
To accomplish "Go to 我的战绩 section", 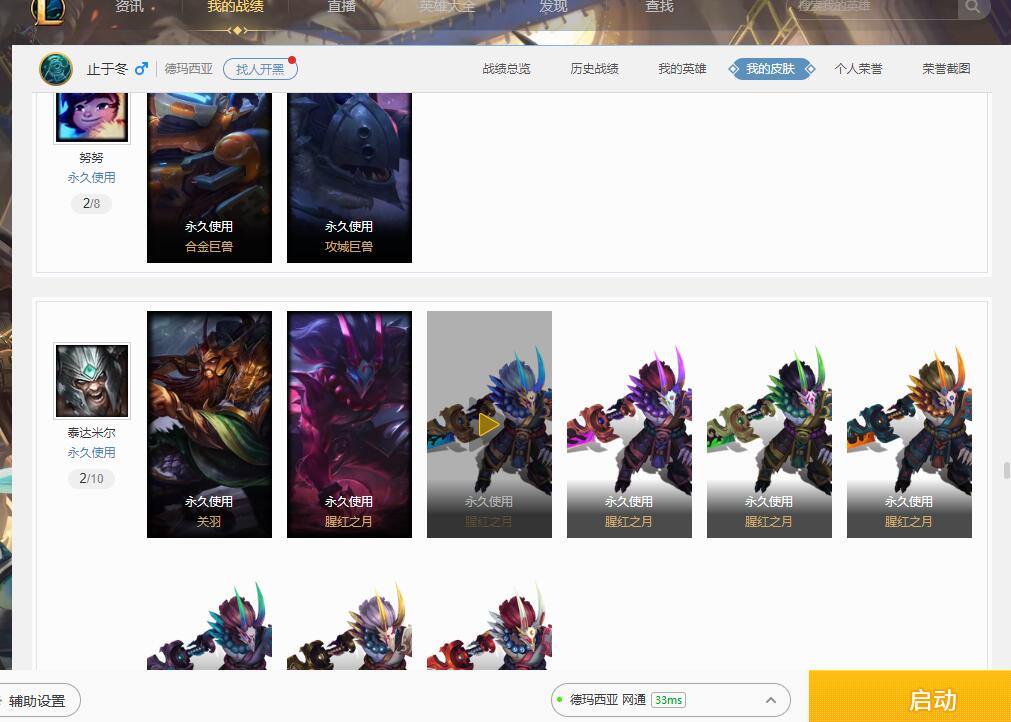I will point(236,6).
